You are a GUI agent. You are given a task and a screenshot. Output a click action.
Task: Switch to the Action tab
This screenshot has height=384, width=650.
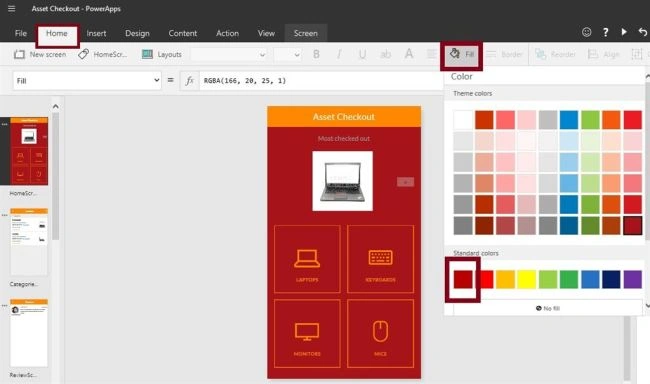(227, 33)
